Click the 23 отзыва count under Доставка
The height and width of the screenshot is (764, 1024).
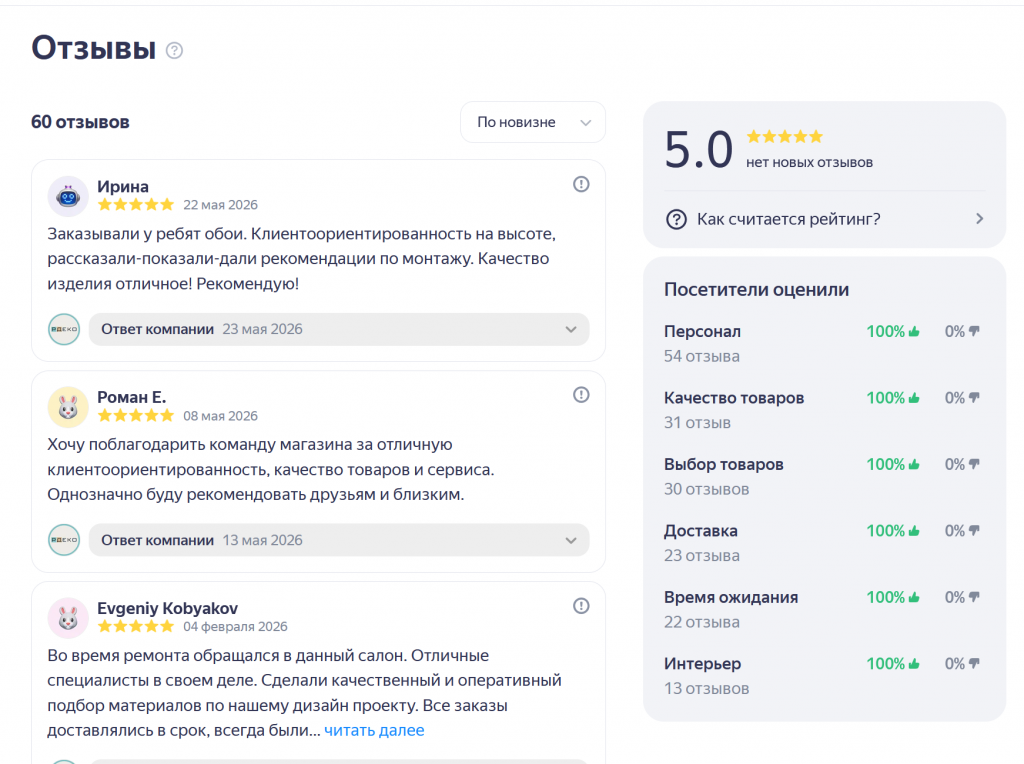click(702, 556)
